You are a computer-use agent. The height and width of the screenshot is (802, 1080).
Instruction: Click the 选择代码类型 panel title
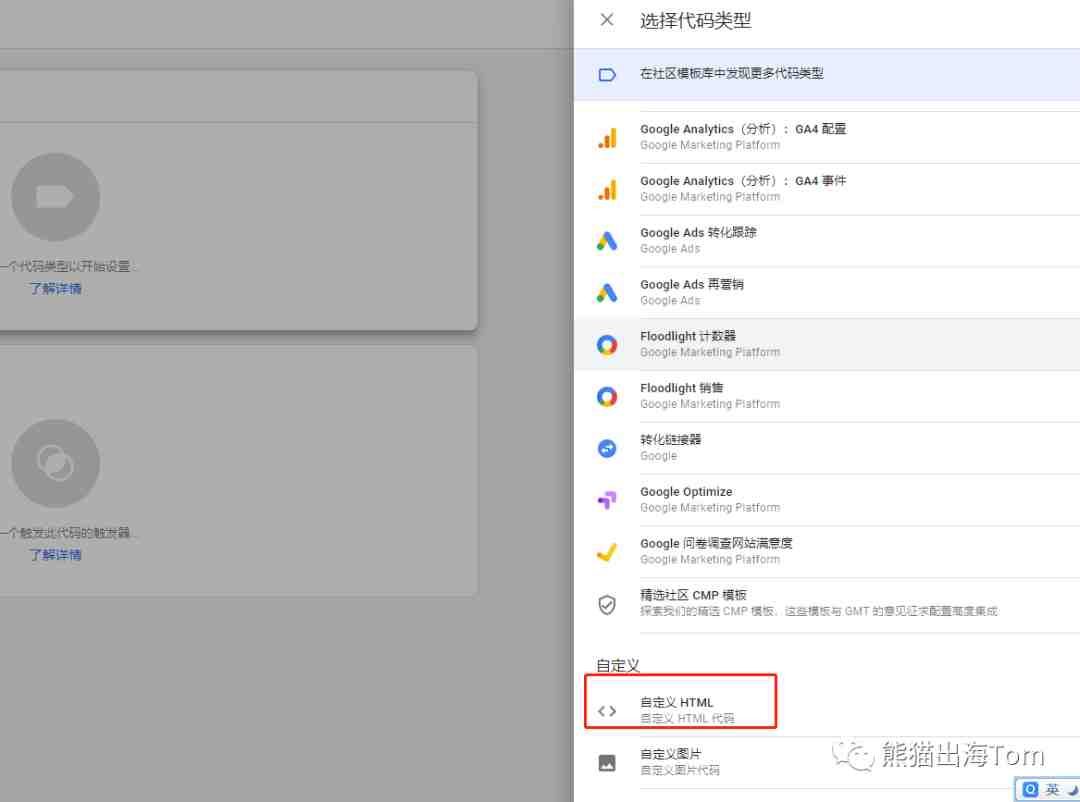(696, 21)
